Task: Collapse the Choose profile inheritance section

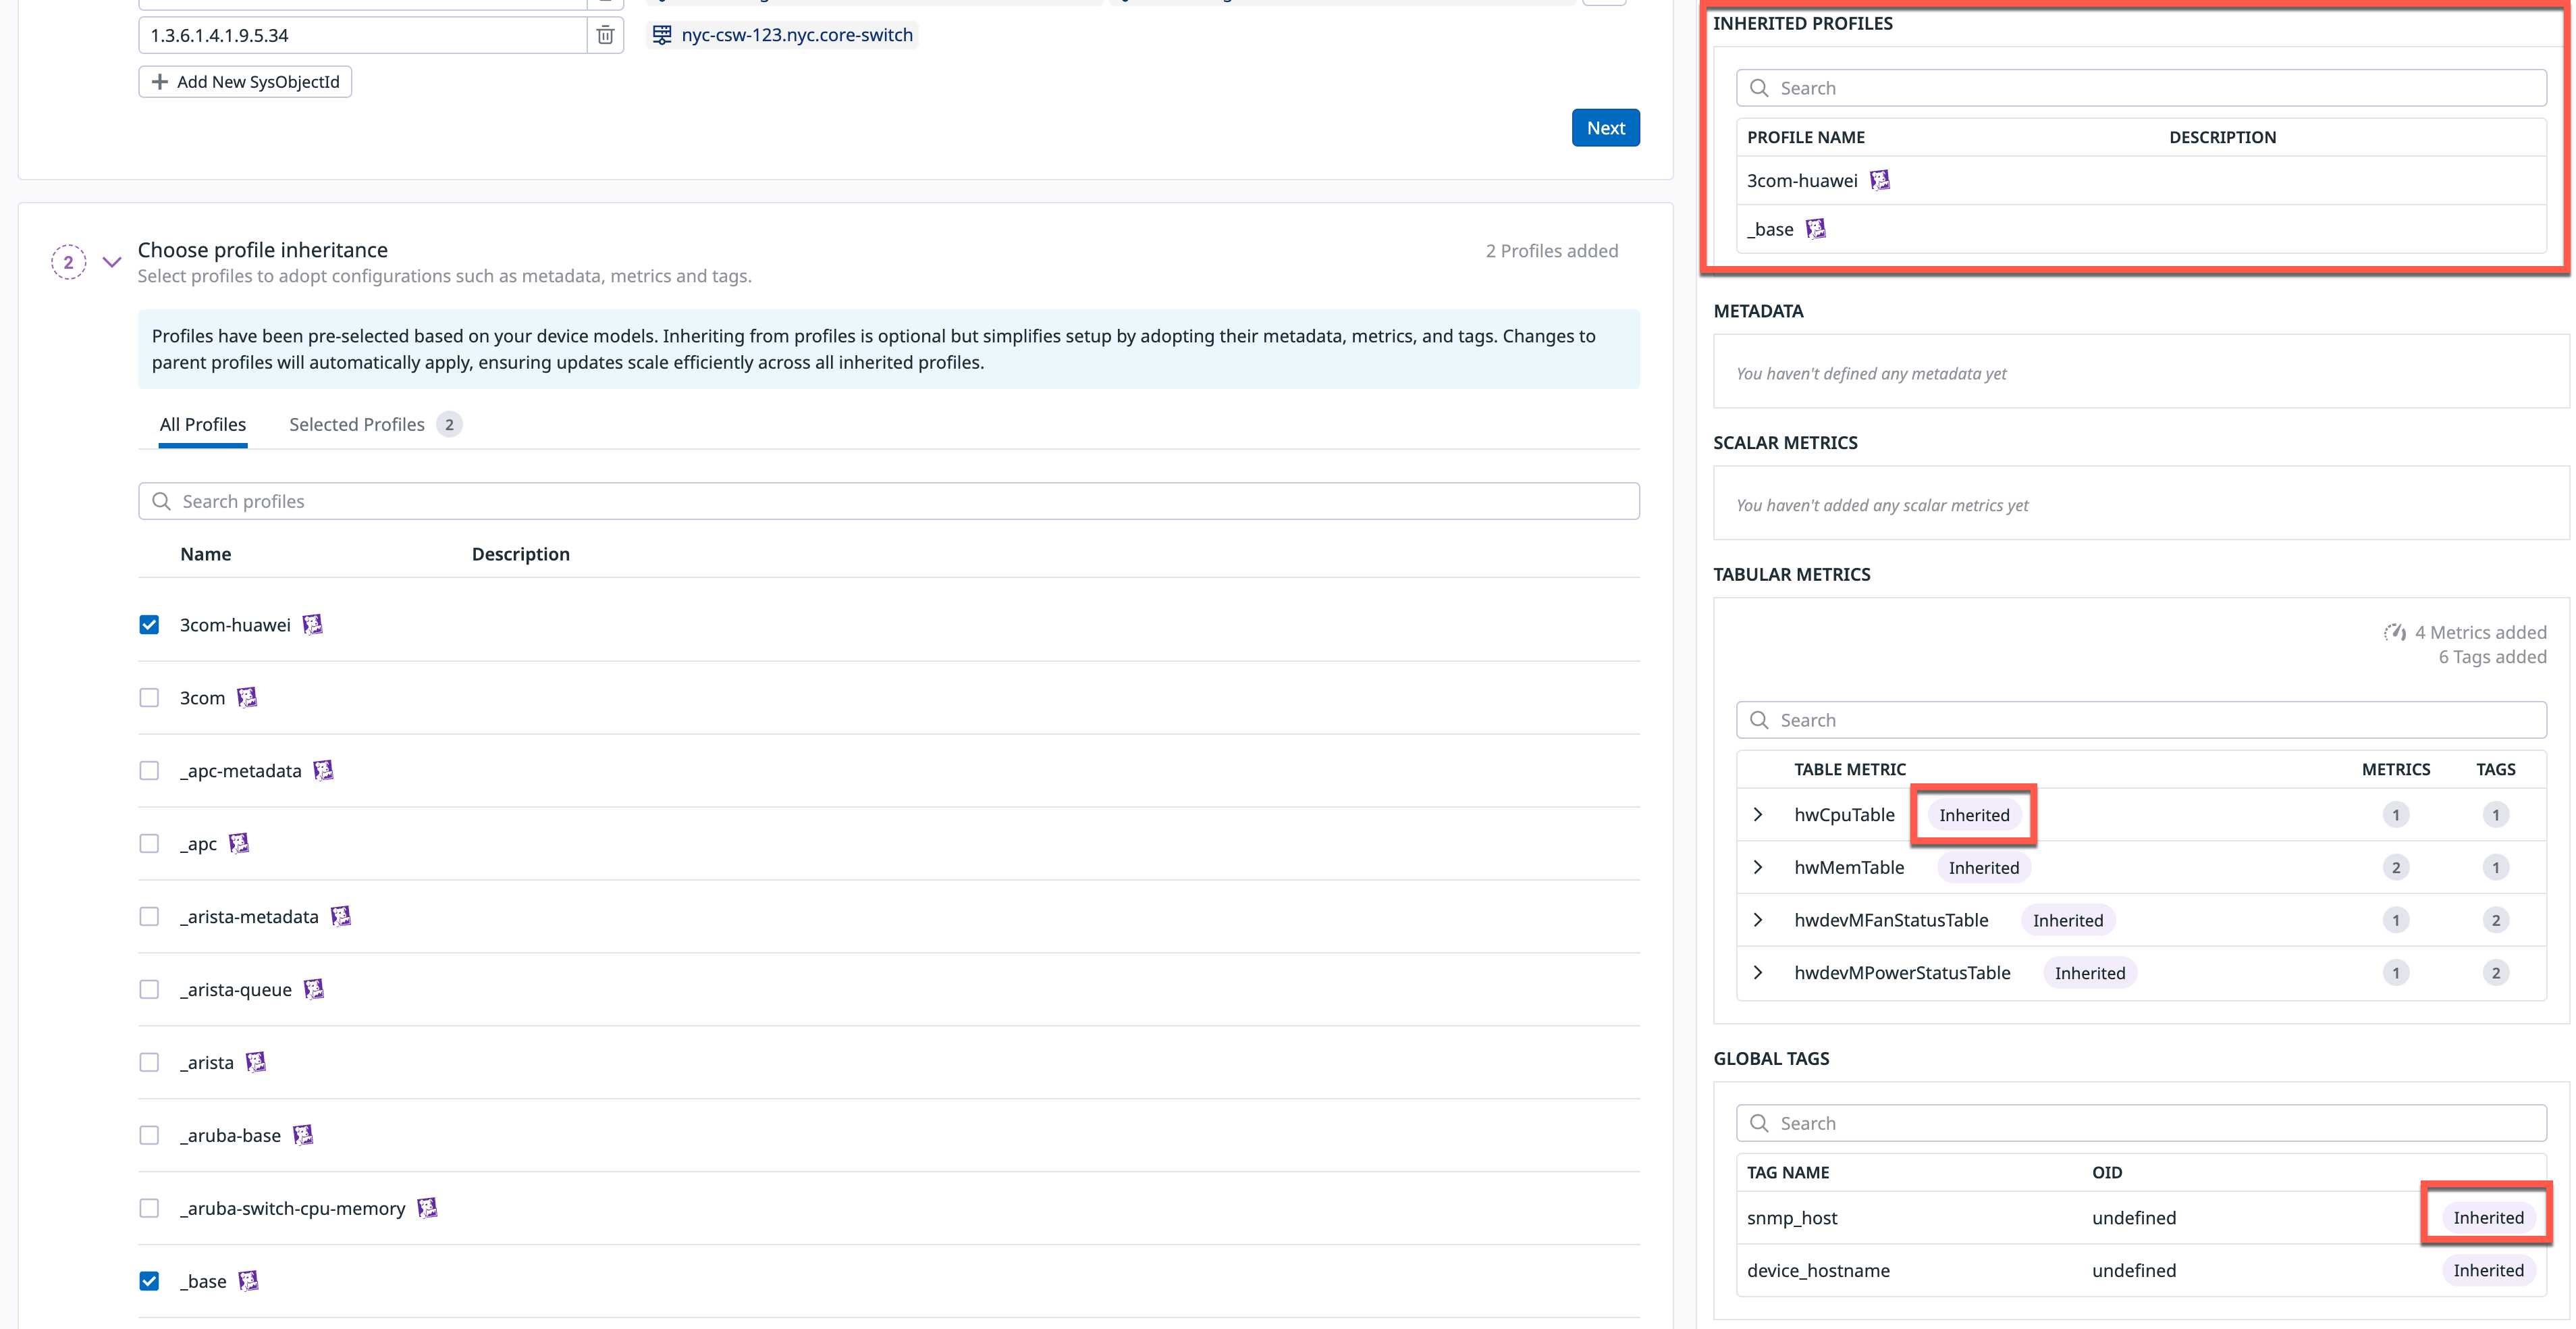Action: tap(112, 262)
